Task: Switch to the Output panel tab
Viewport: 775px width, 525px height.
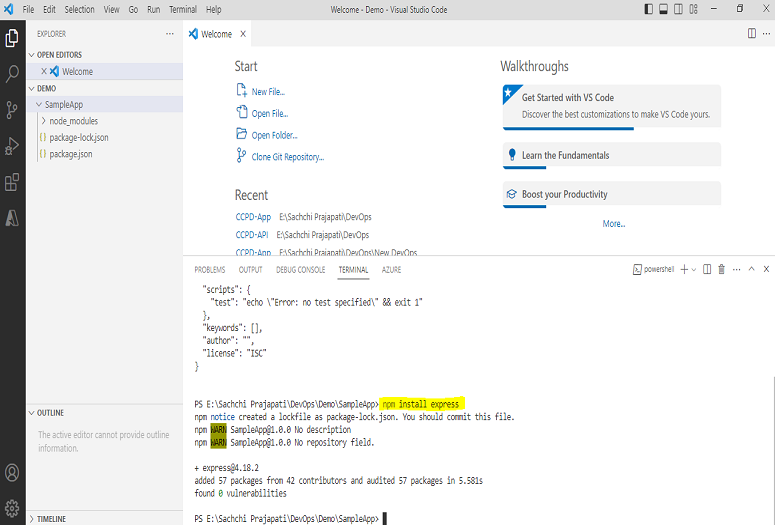Action: (x=251, y=270)
